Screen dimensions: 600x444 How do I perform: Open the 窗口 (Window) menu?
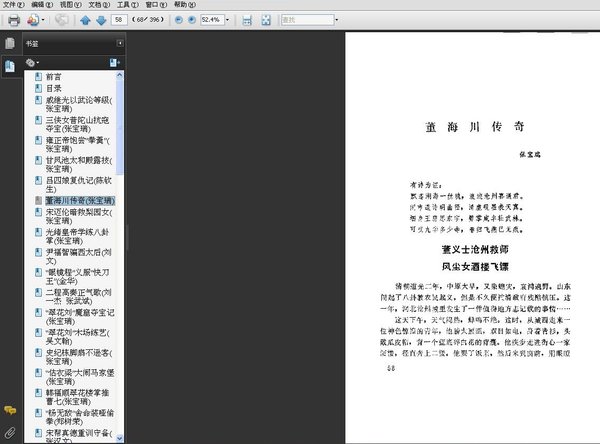pos(156,5)
